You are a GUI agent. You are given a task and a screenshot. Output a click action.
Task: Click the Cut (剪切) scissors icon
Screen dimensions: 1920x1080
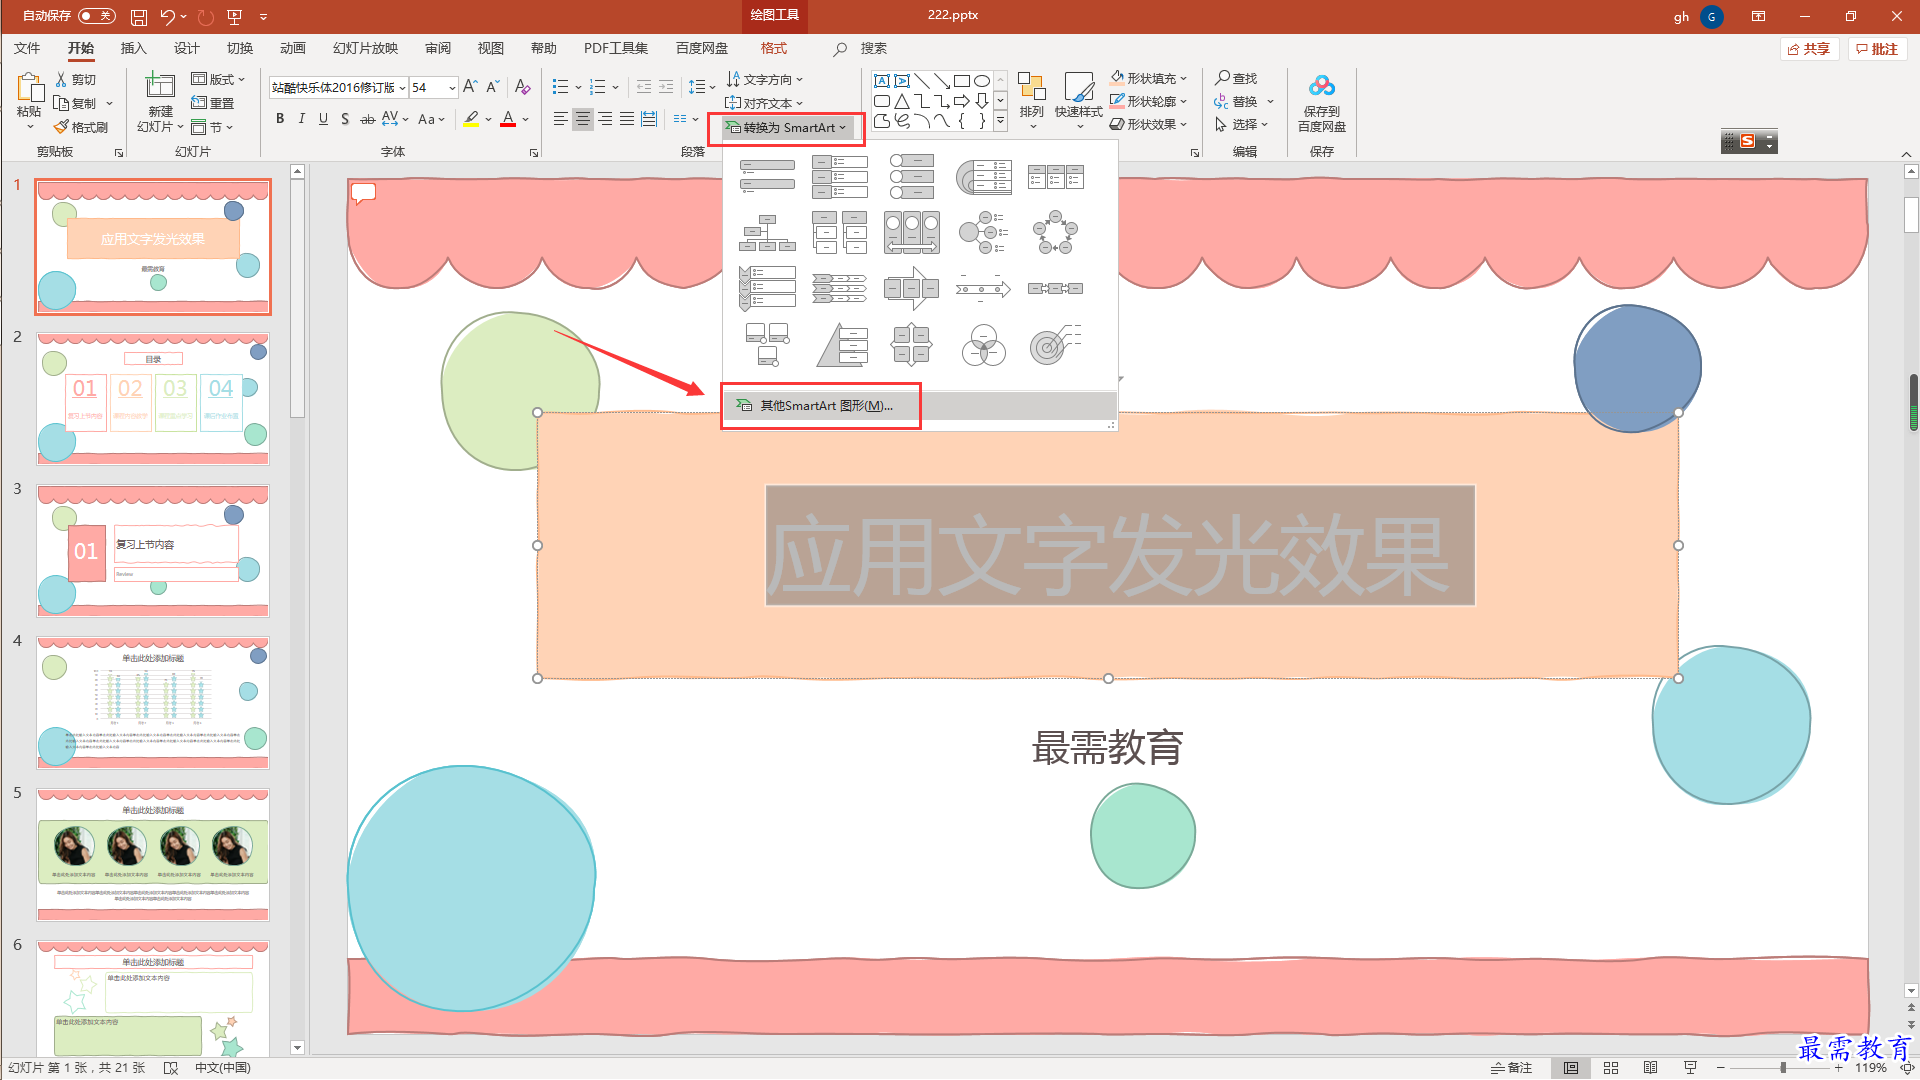click(61, 79)
